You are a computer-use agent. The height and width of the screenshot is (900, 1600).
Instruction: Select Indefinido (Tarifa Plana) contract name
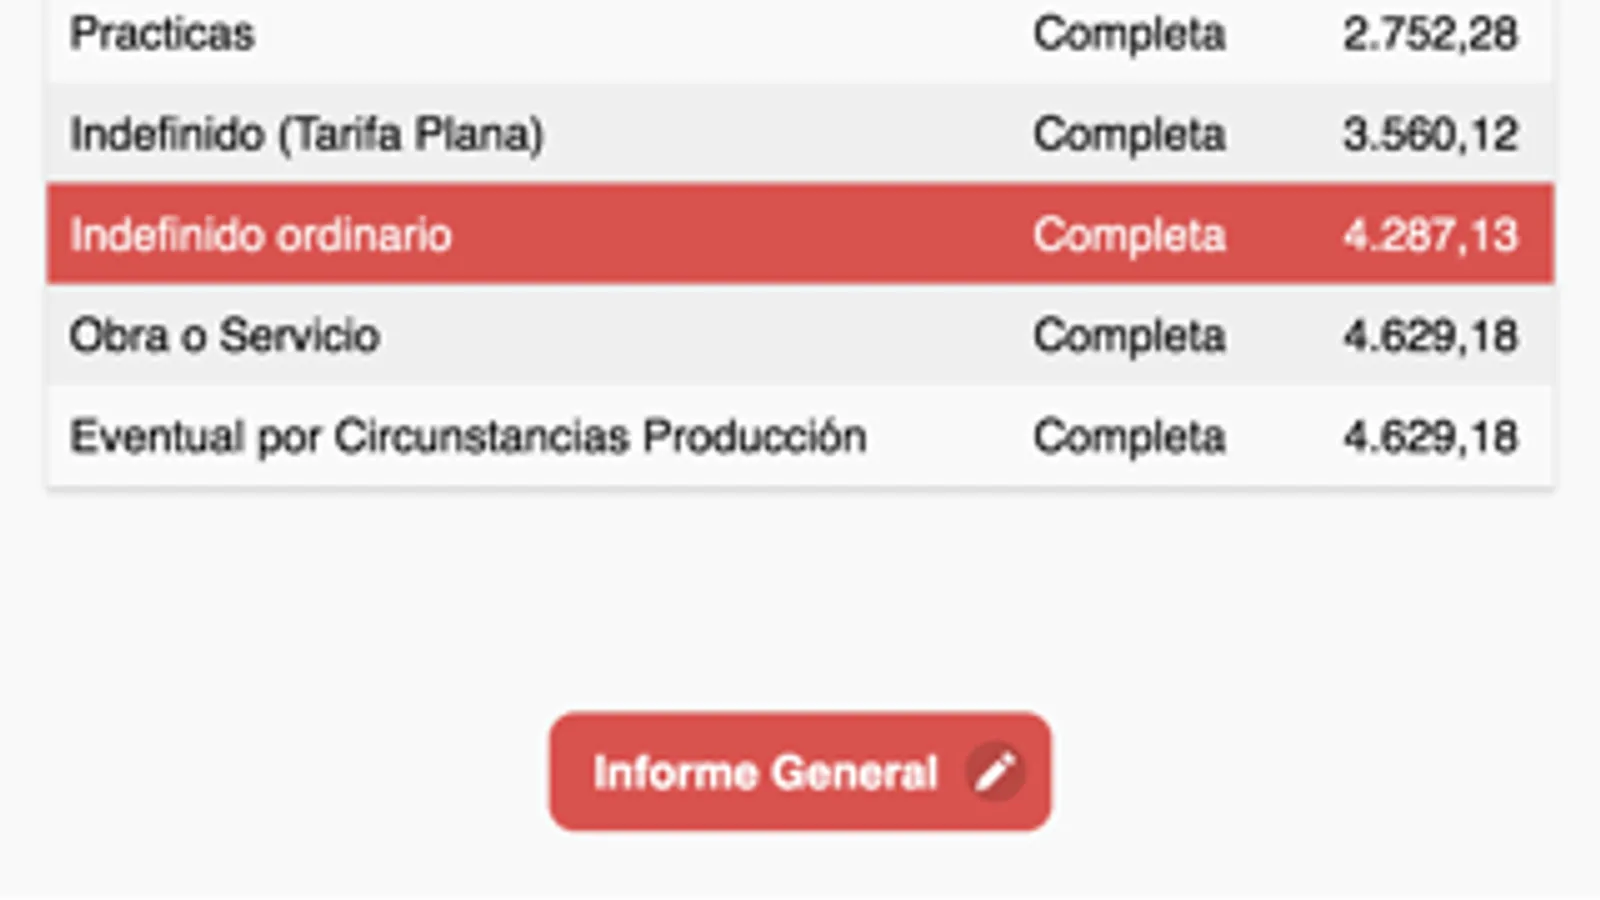pos(306,135)
